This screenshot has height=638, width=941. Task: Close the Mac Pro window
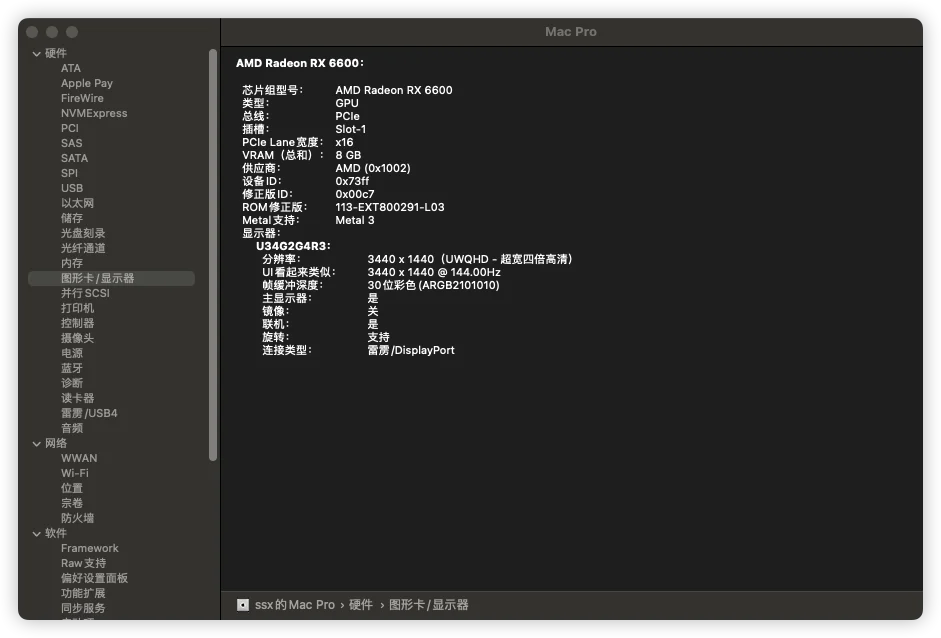tap(32, 32)
